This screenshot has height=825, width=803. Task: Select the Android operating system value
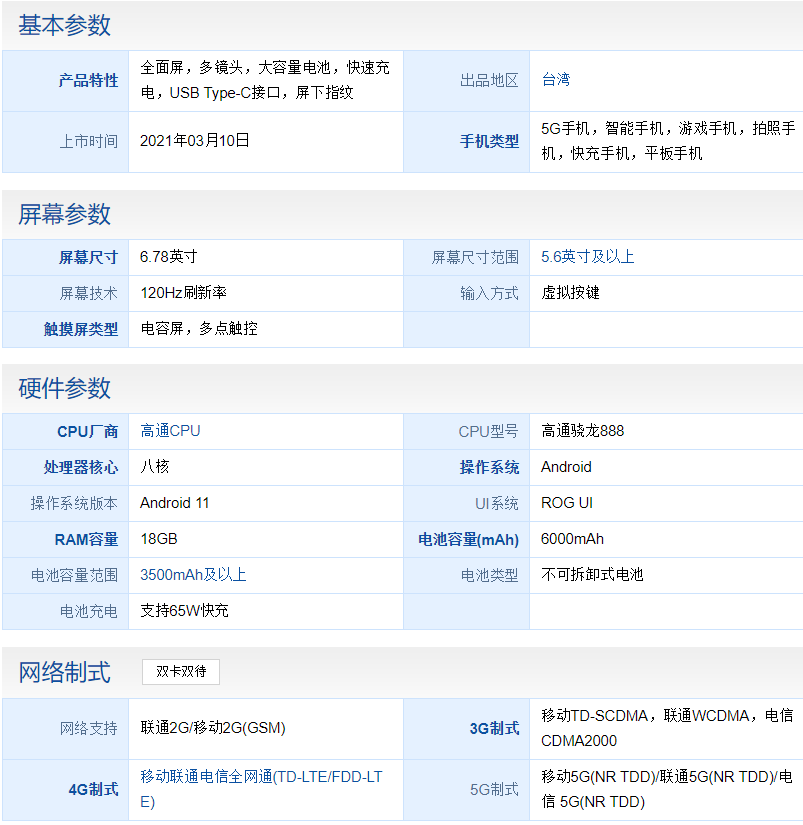pos(567,467)
